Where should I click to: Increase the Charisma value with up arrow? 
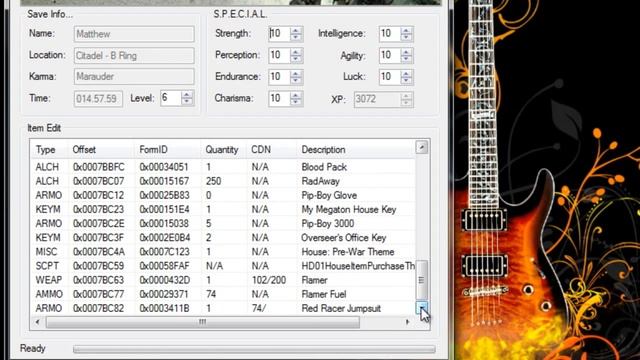(x=296, y=96)
